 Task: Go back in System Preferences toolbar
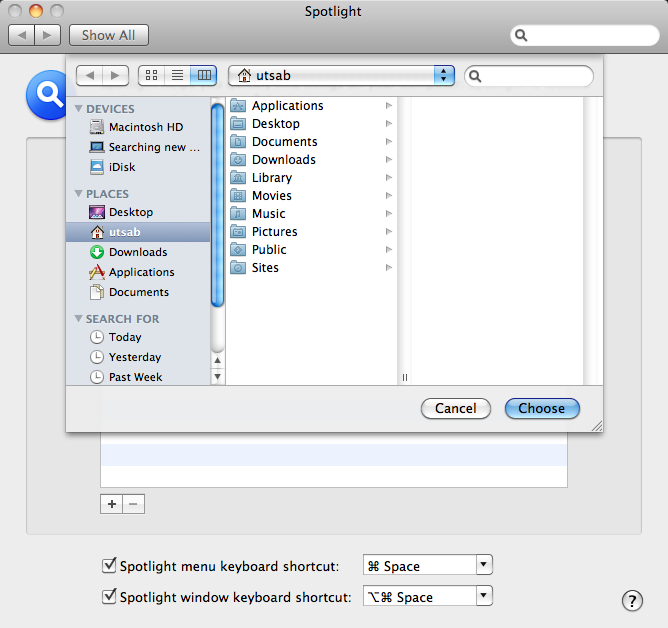tap(22, 35)
